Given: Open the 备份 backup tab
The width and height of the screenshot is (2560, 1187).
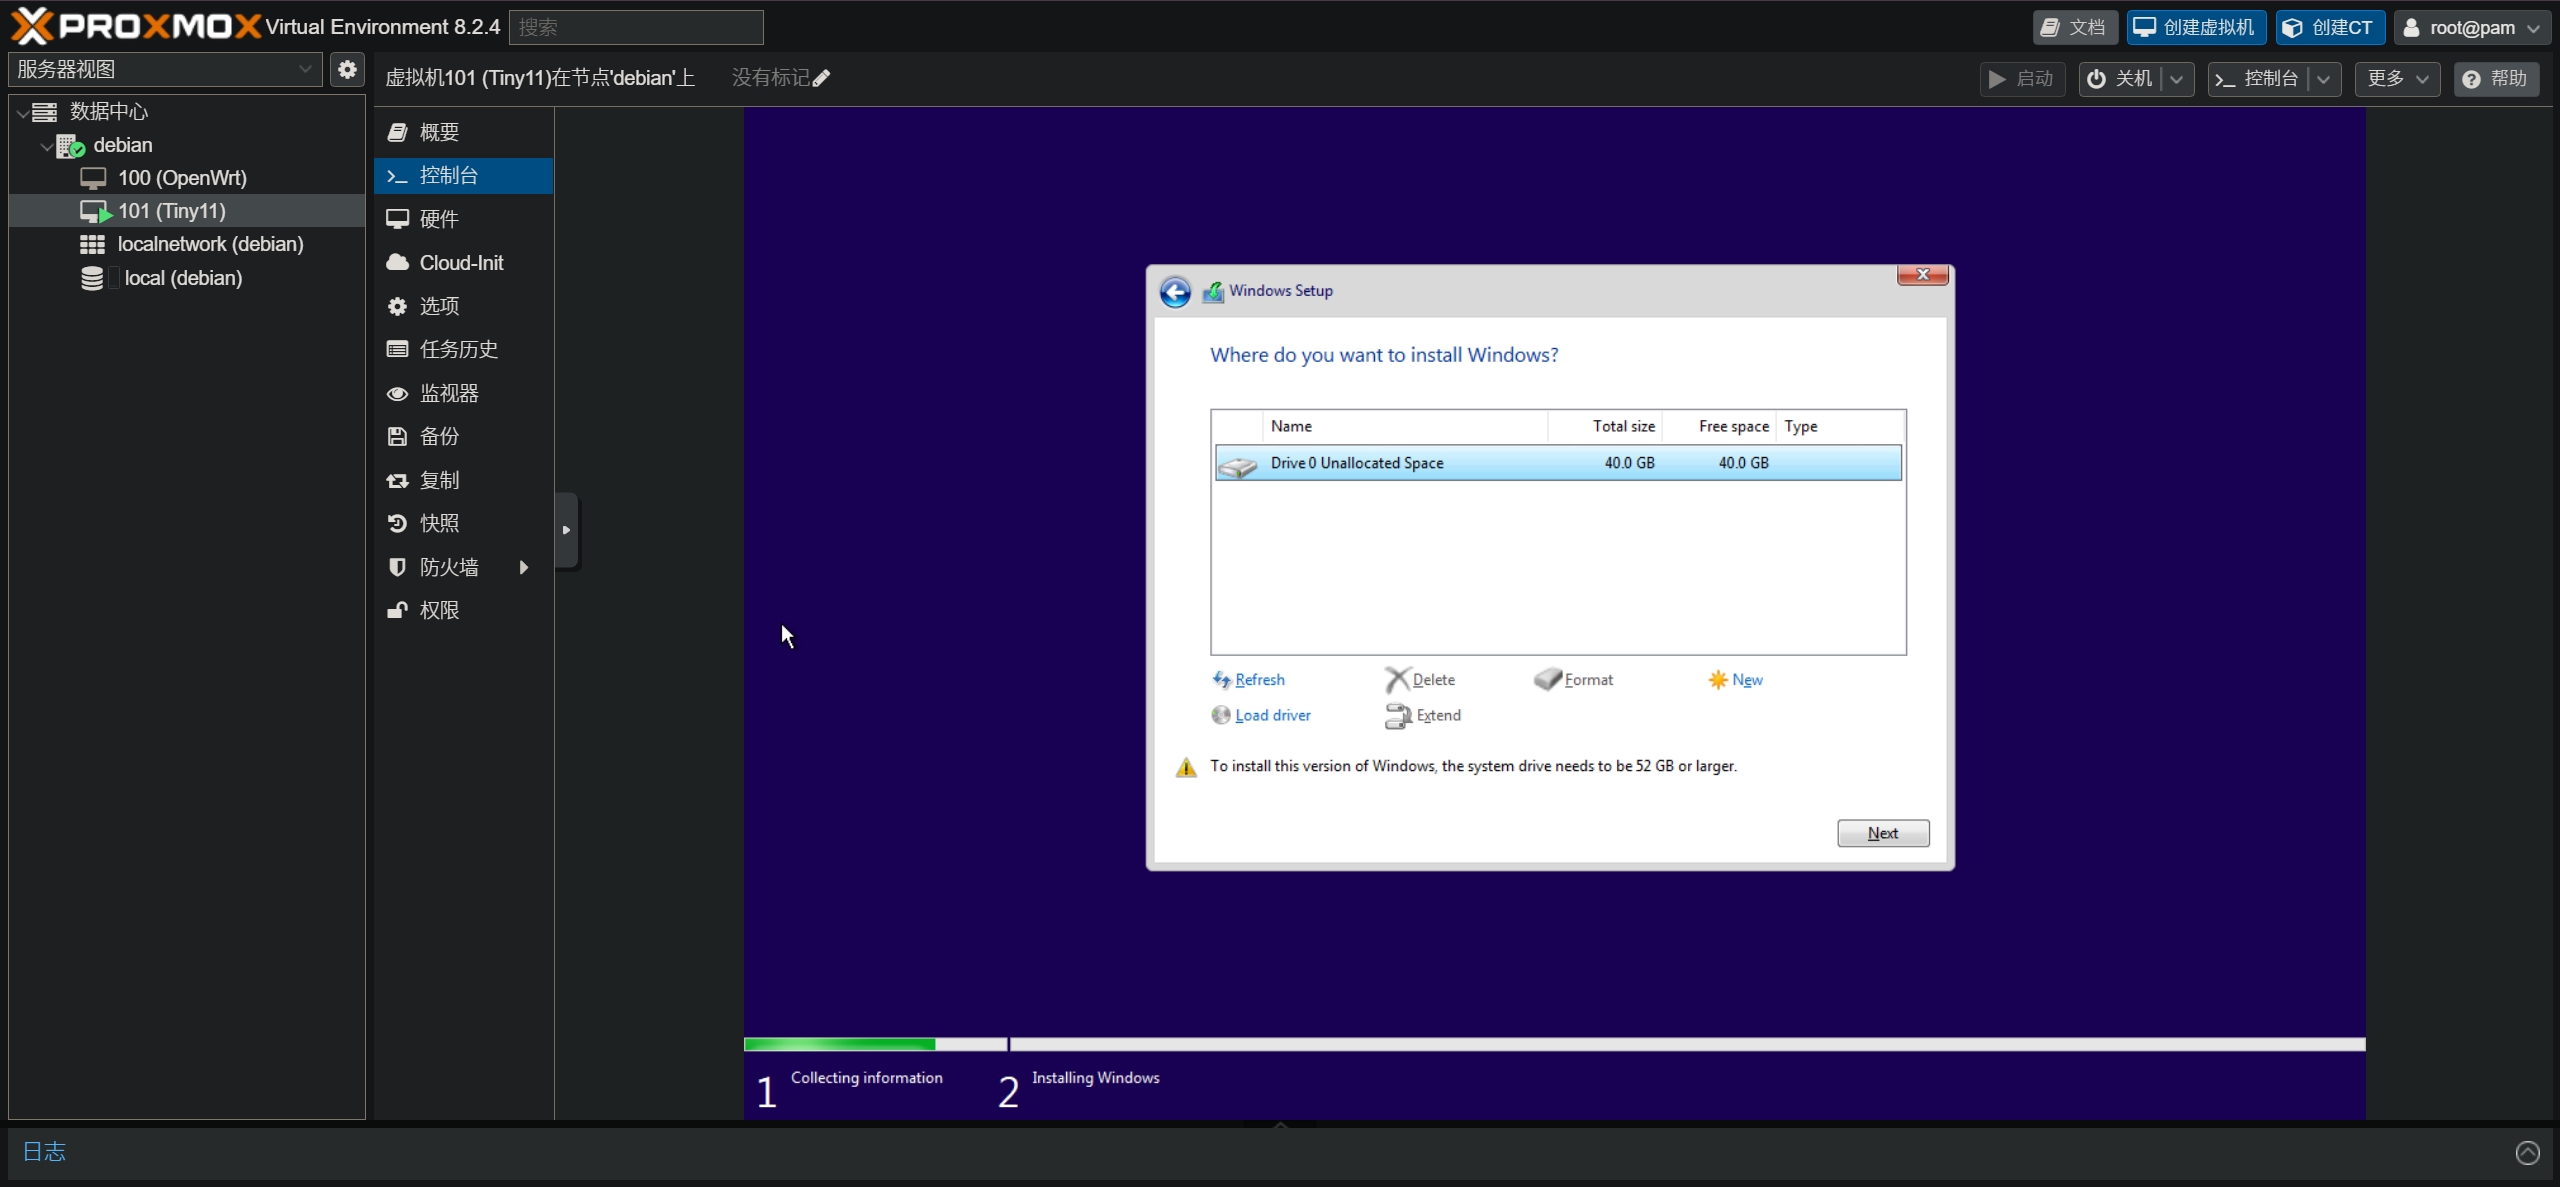Looking at the screenshot, I should (464, 436).
